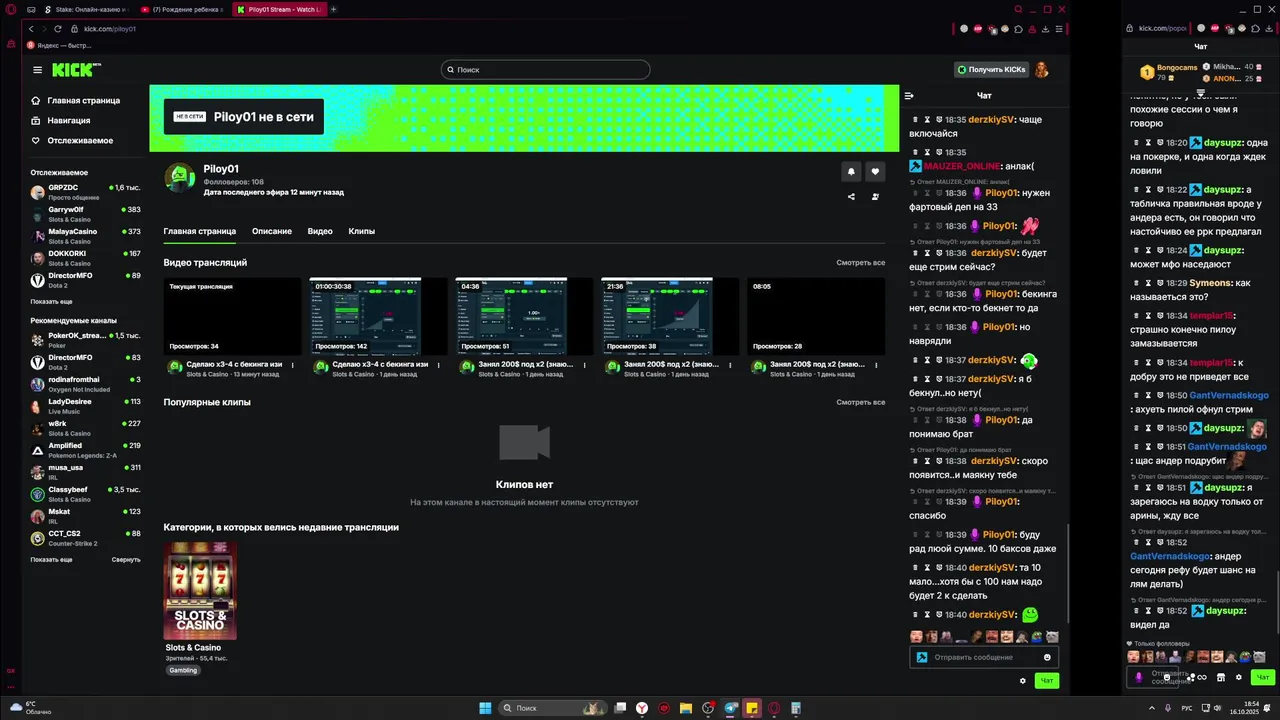
Task: Click Получить KICKs button
Action: 991,70
